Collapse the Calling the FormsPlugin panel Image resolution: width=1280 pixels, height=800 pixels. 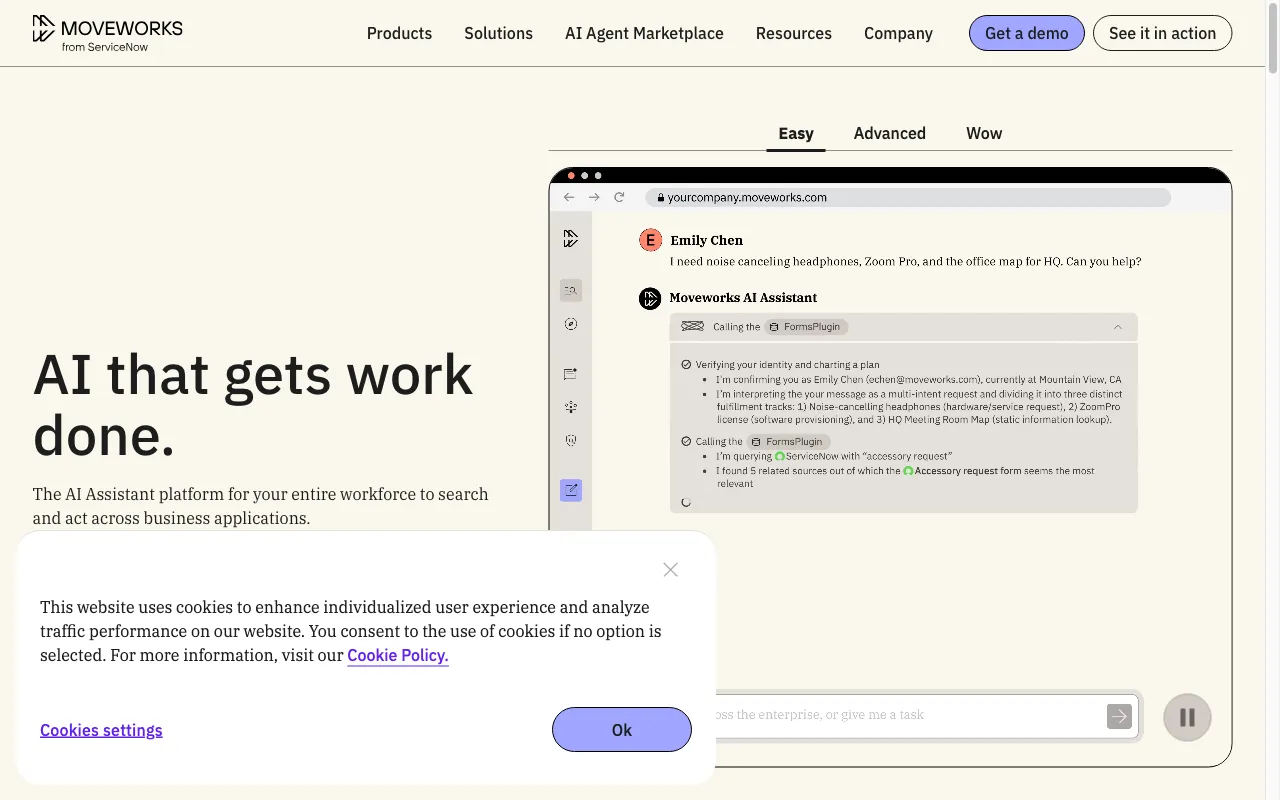point(1118,327)
